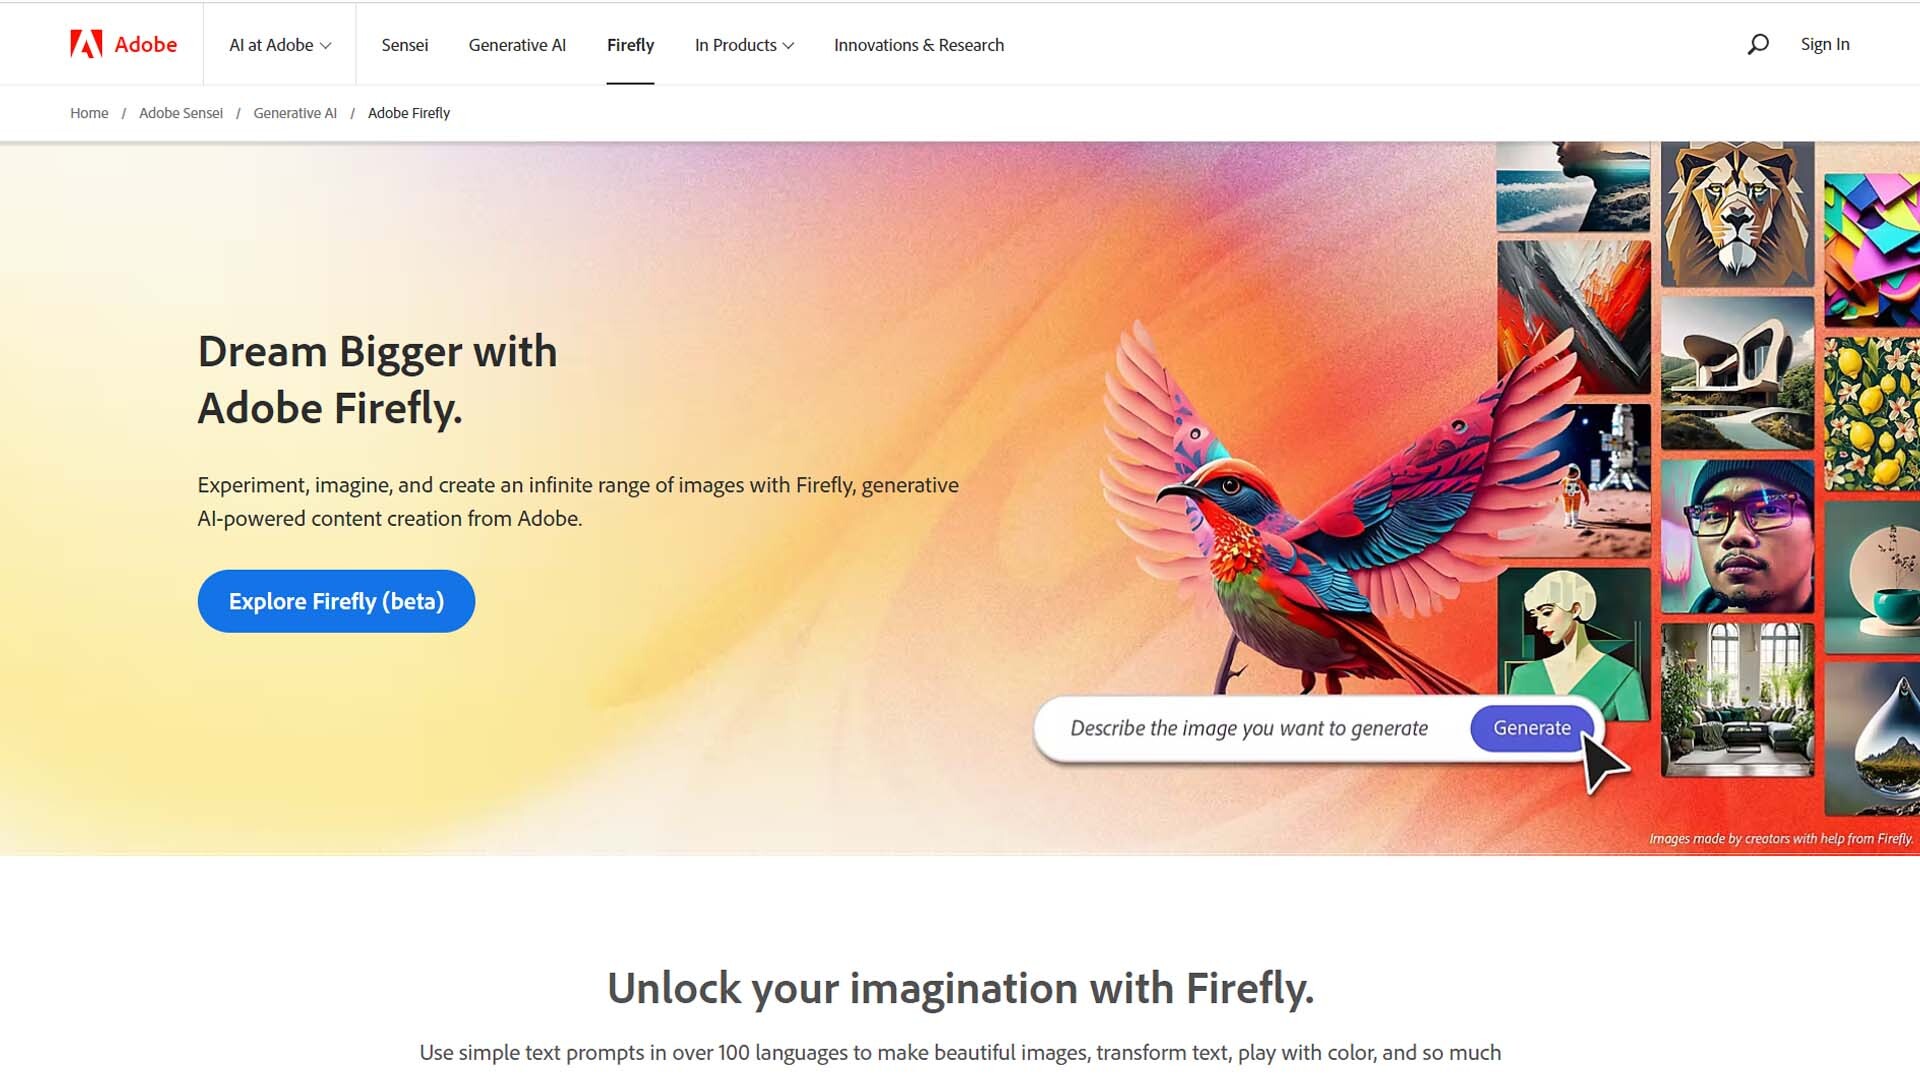Click the lion artwork thumbnail
Image resolution: width=1920 pixels, height=1080 pixels.
(x=1737, y=213)
